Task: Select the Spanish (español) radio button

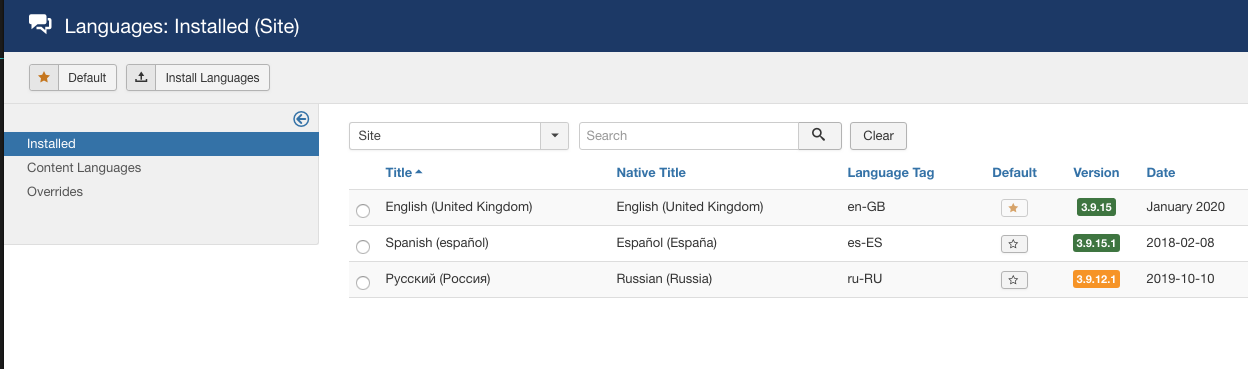Action: coord(363,246)
